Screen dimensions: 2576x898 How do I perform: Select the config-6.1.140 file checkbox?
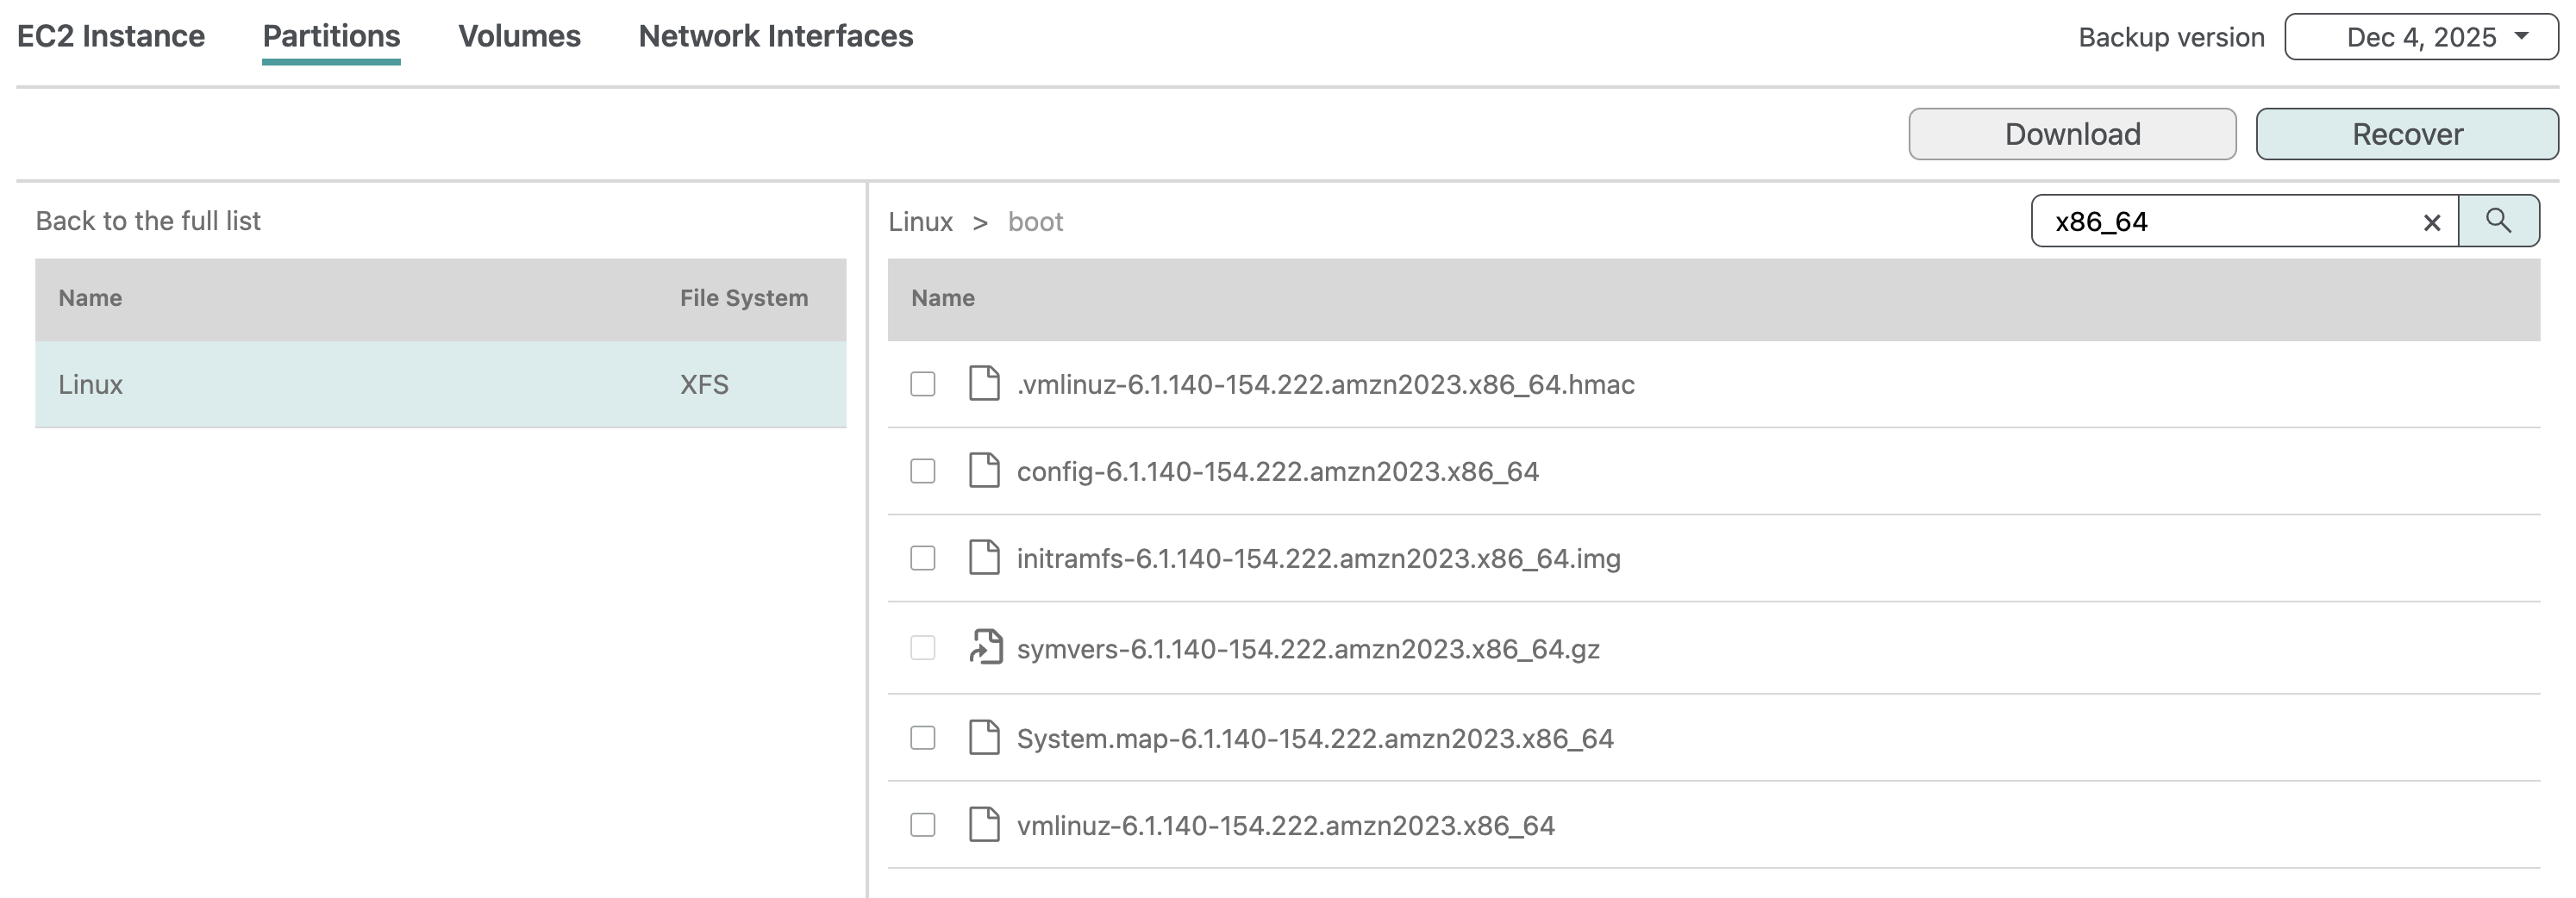922,471
